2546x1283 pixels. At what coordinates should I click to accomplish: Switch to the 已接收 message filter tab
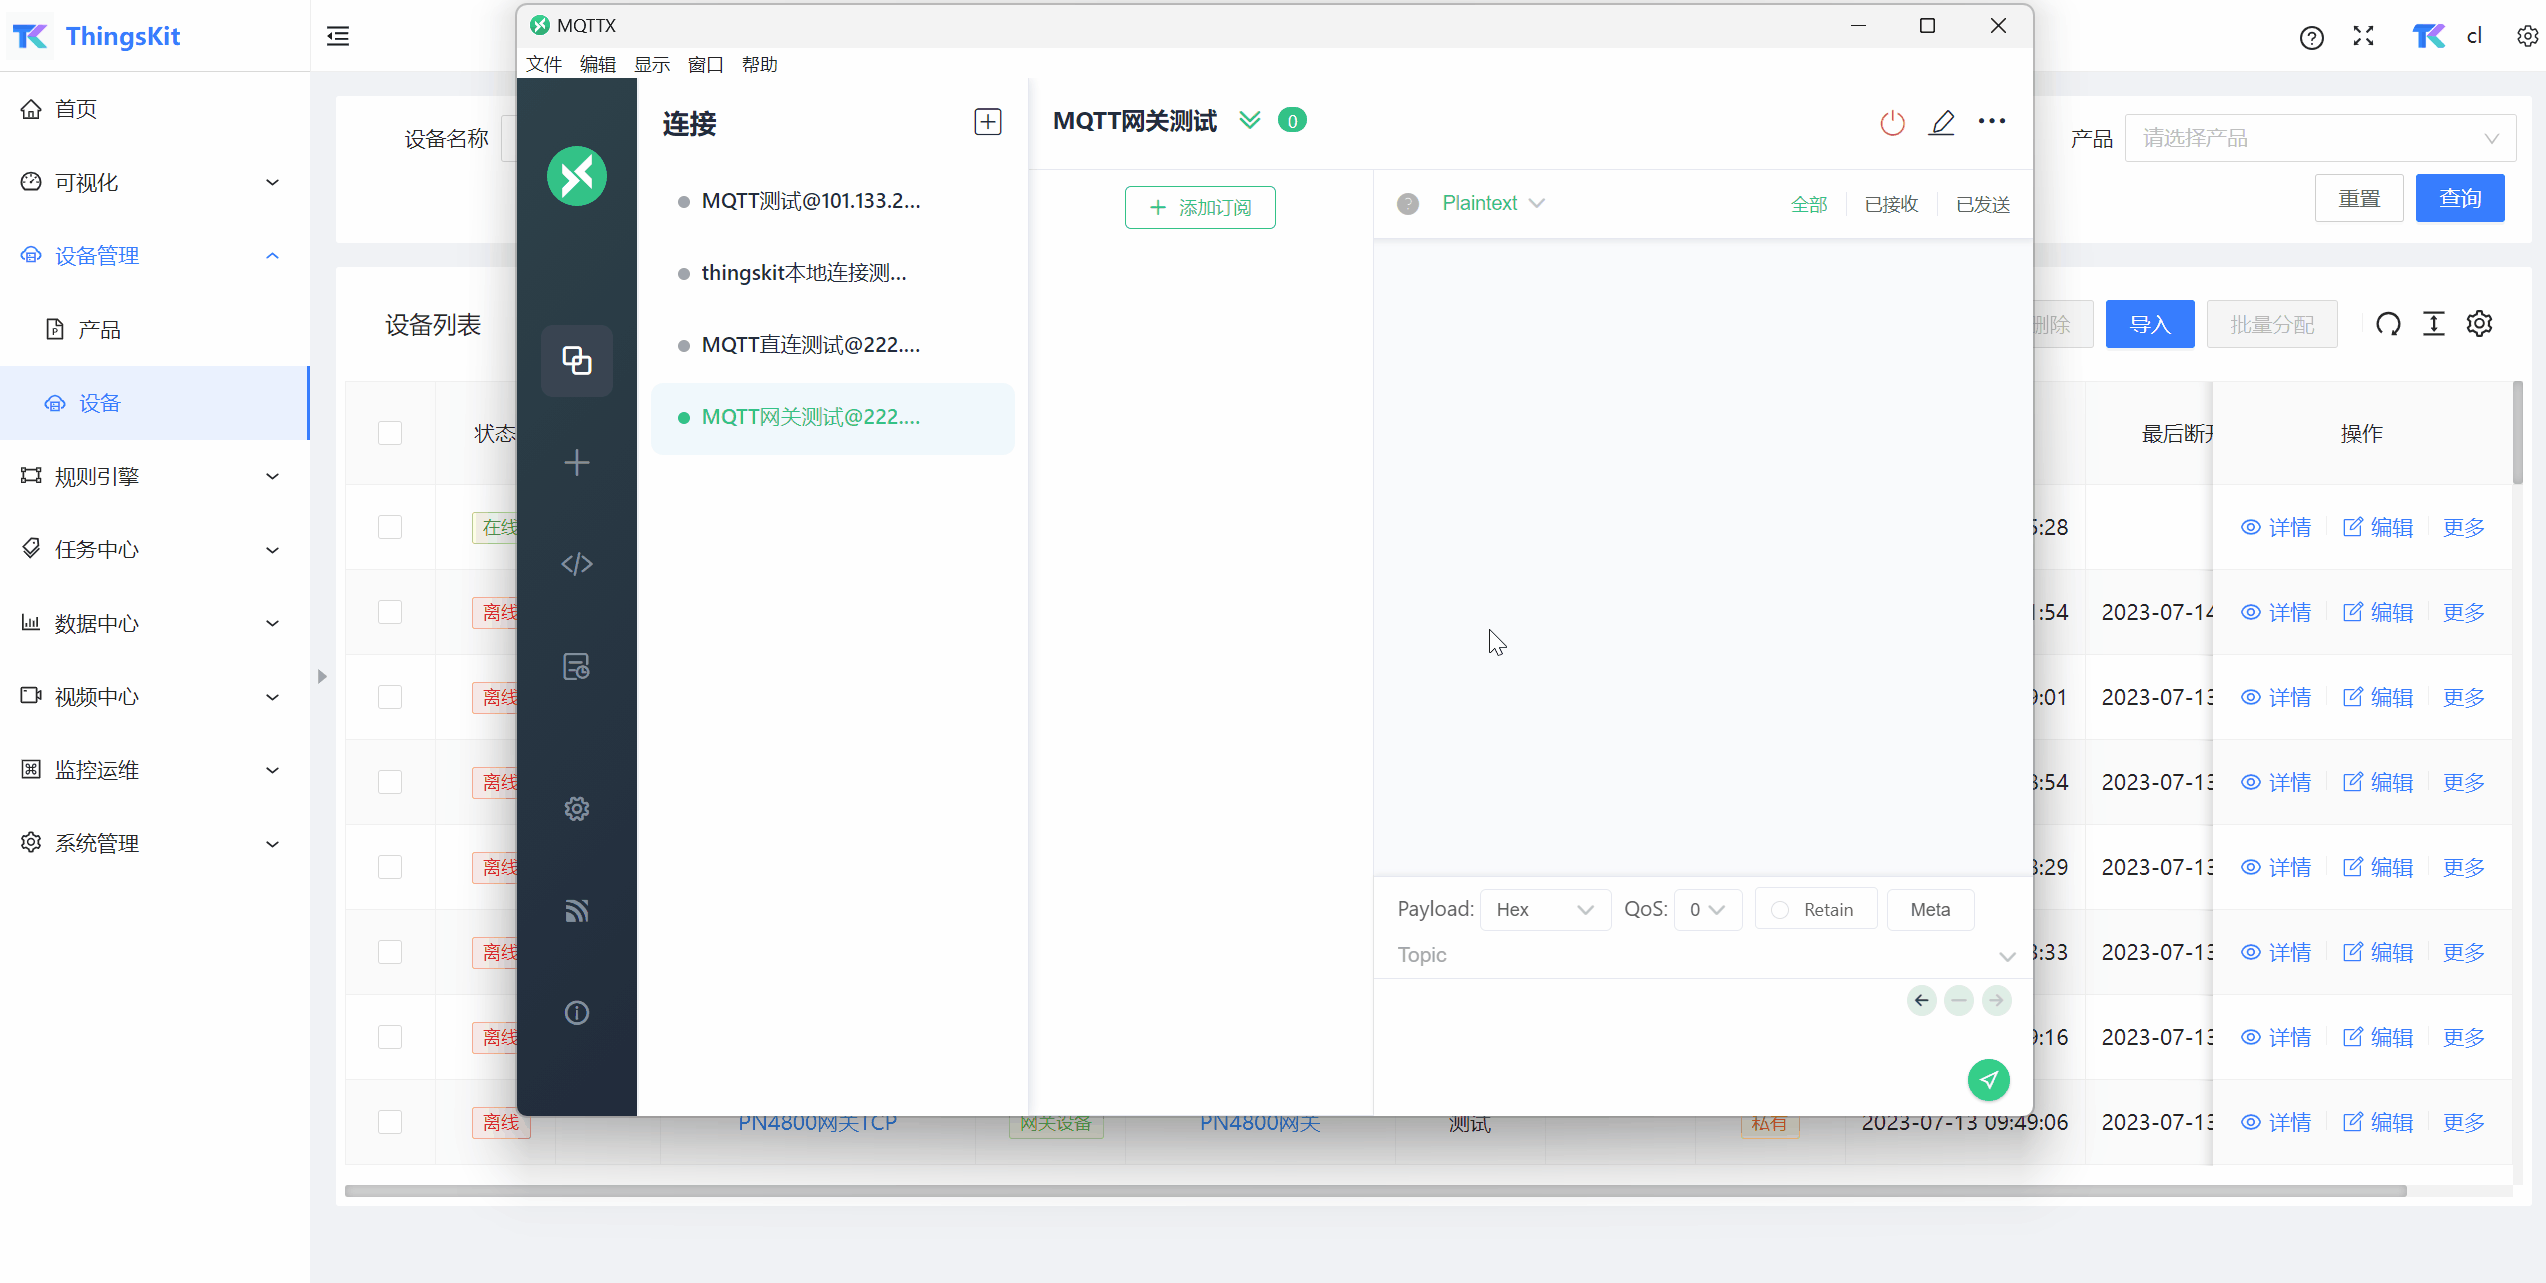click(x=1891, y=204)
